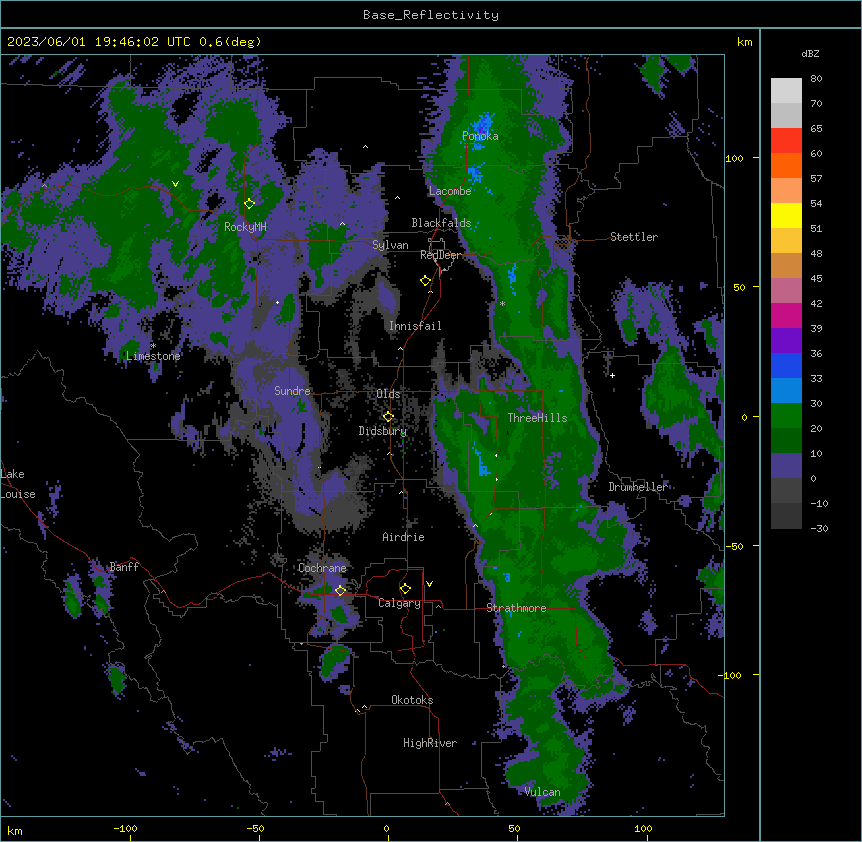Screen dimensions: 862x842
Task: Click the Sundre town label
Action: [x=292, y=391]
